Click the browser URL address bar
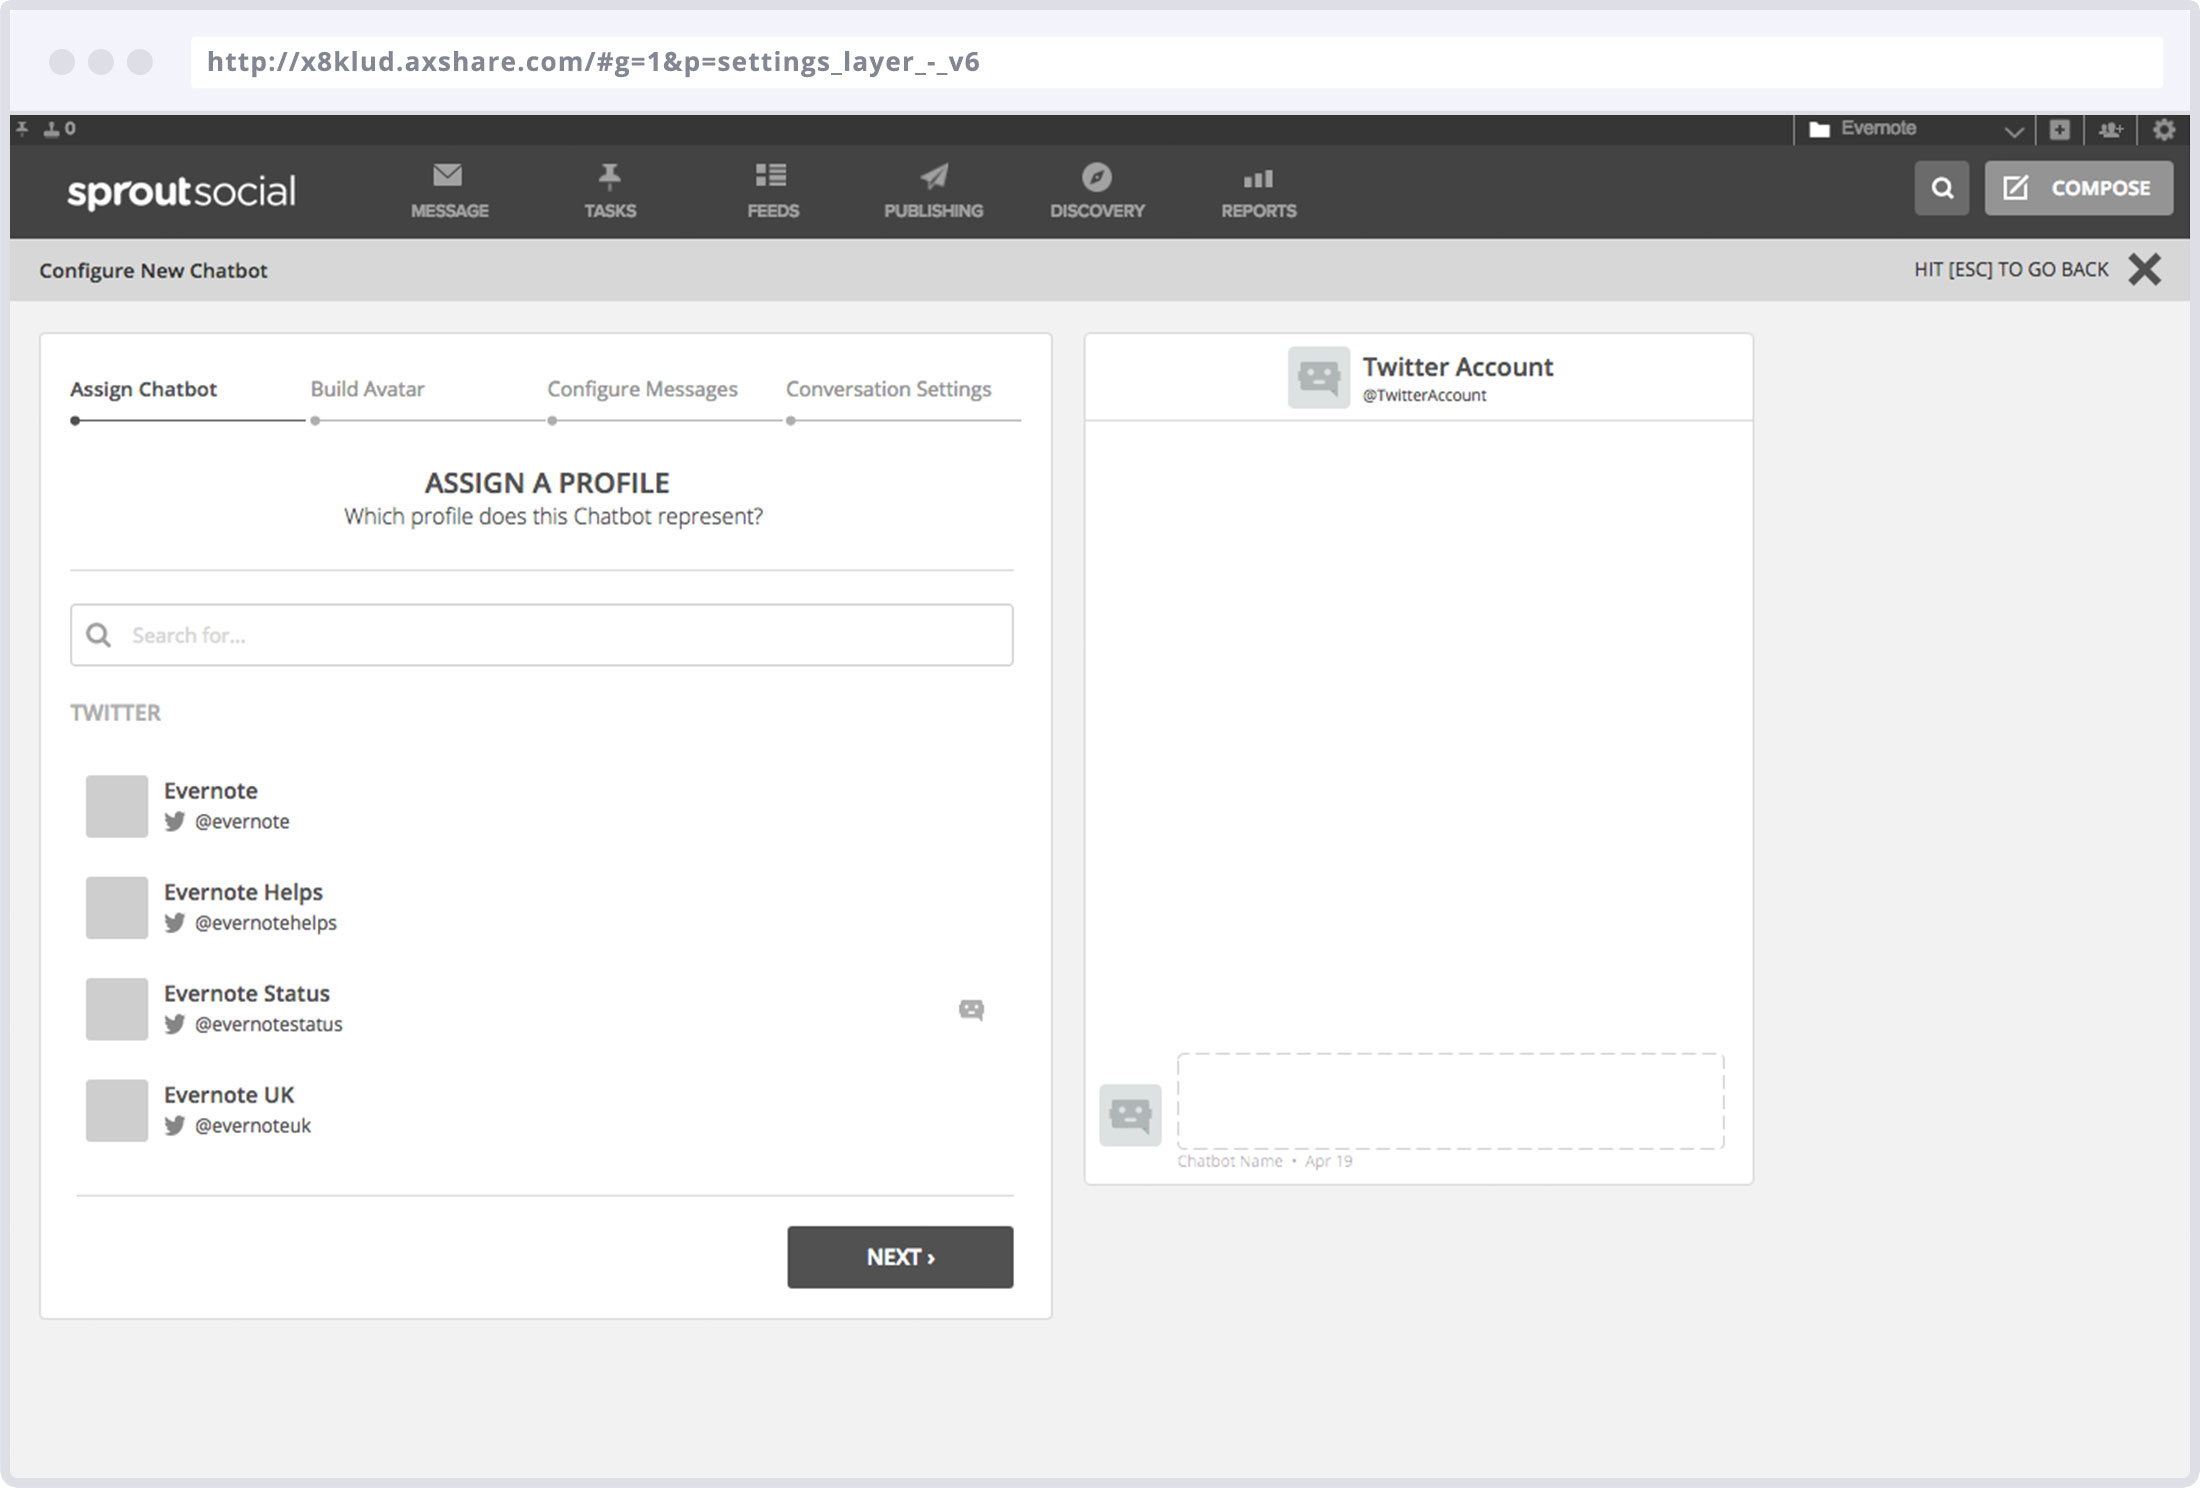 point(1177,62)
